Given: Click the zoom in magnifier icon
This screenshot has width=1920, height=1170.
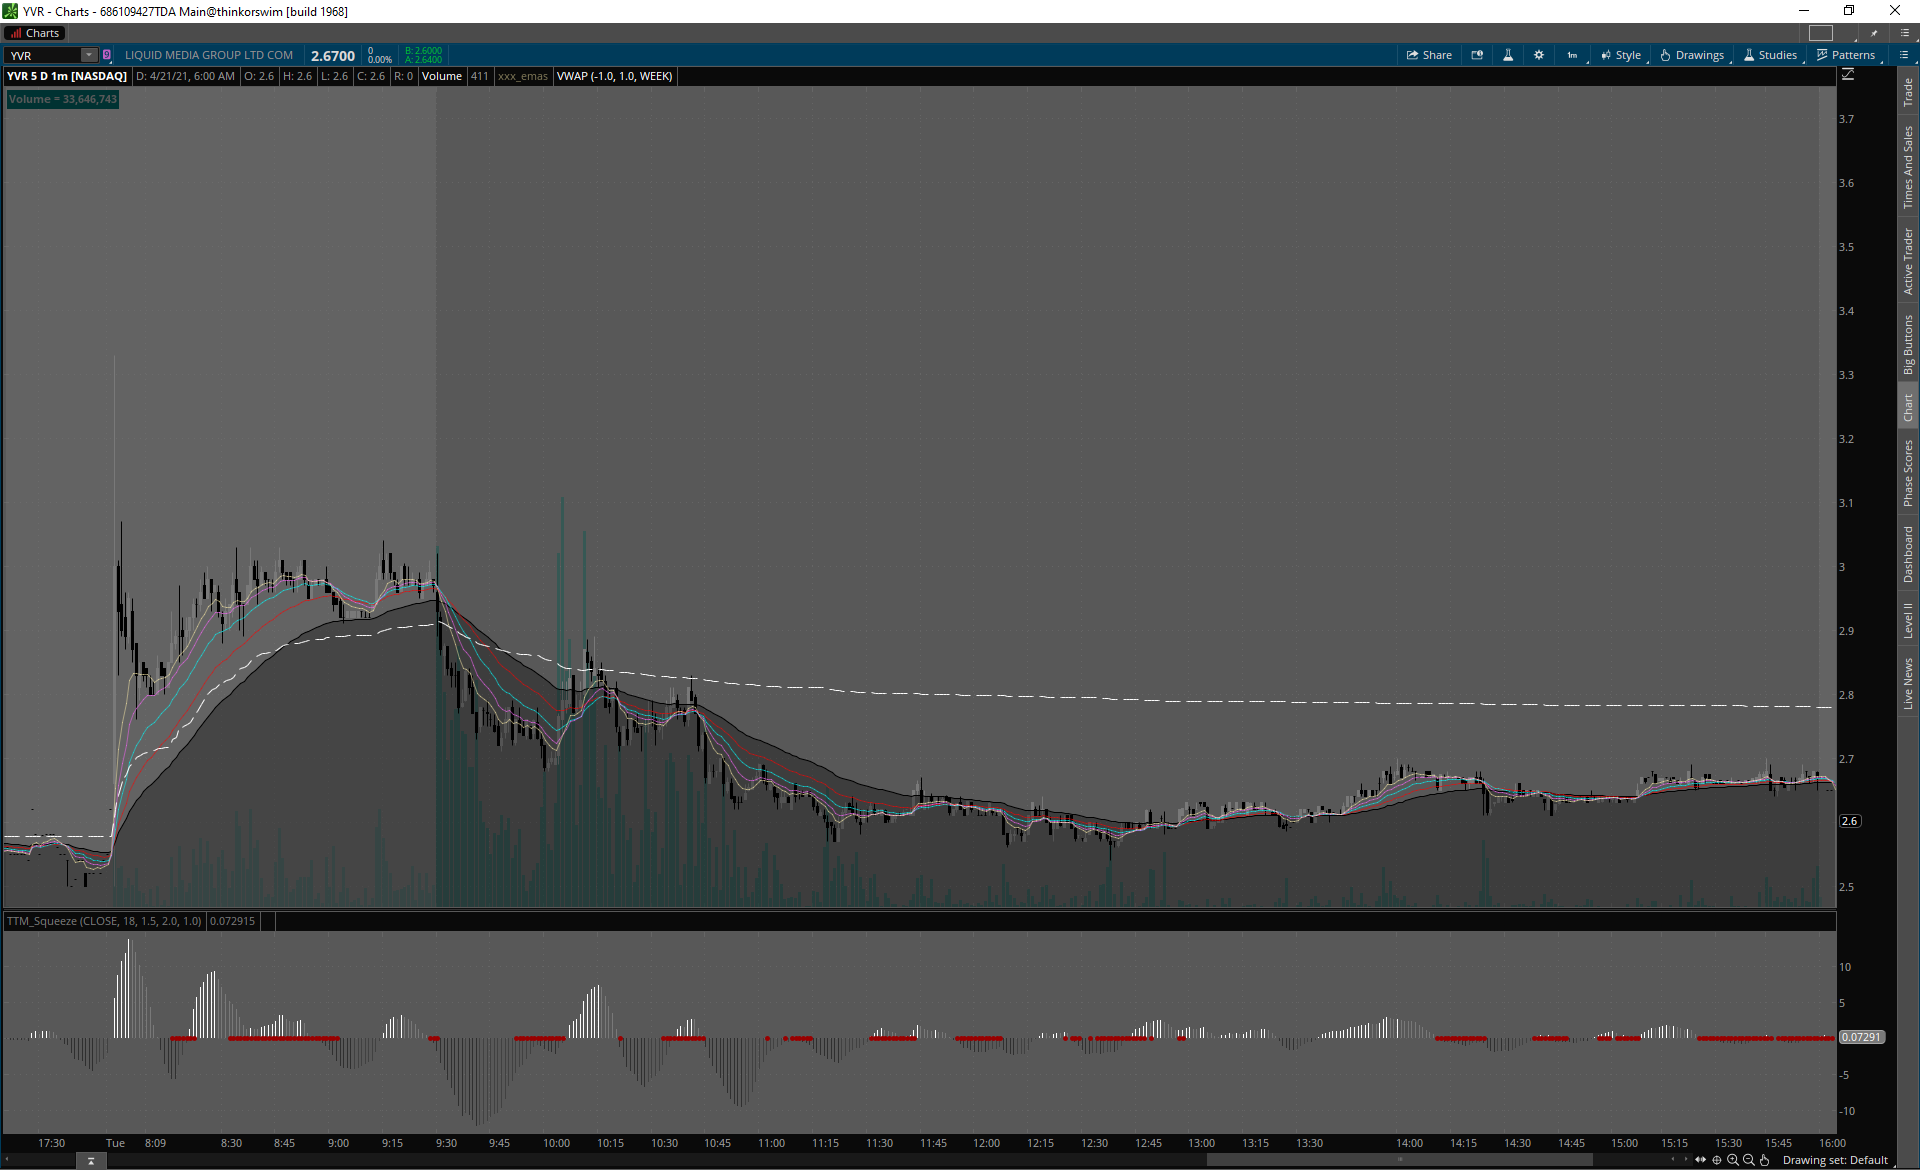Looking at the screenshot, I should click(x=1733, y=1160).
